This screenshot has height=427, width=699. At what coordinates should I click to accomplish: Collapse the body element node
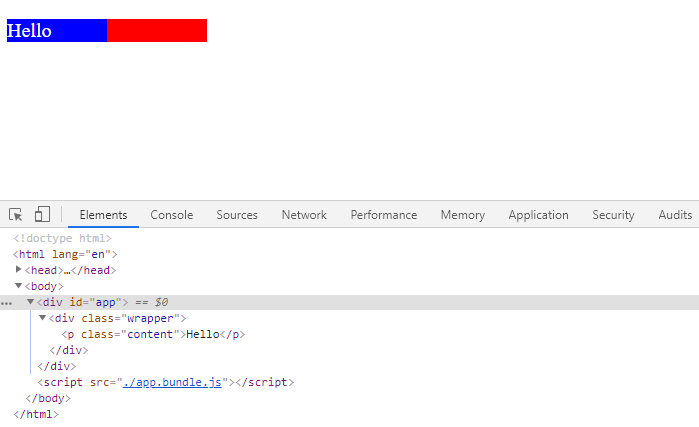click(x=19, y=286)
